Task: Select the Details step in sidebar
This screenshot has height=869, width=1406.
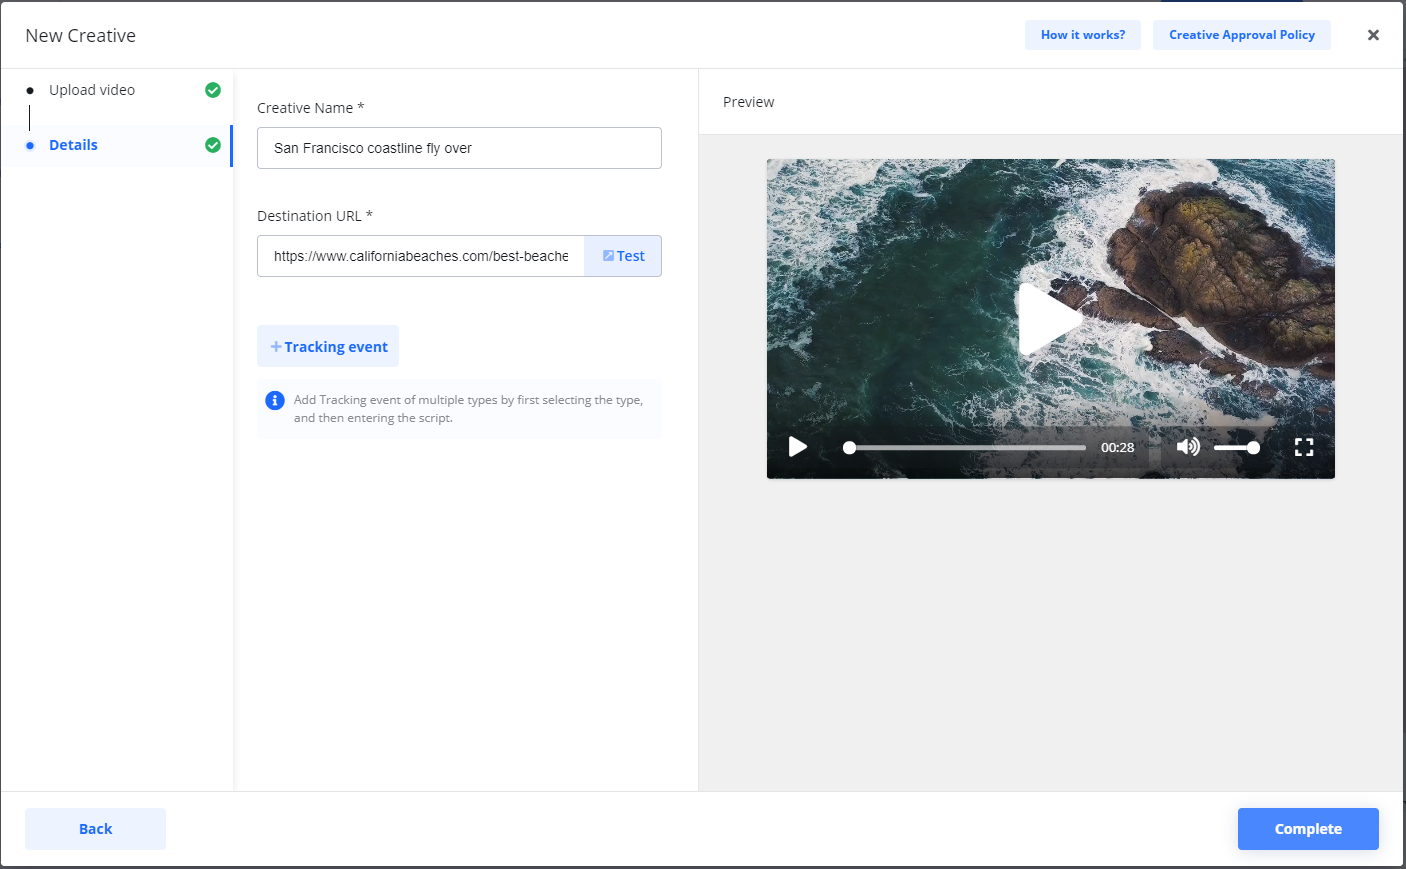Action: [73, 145]
